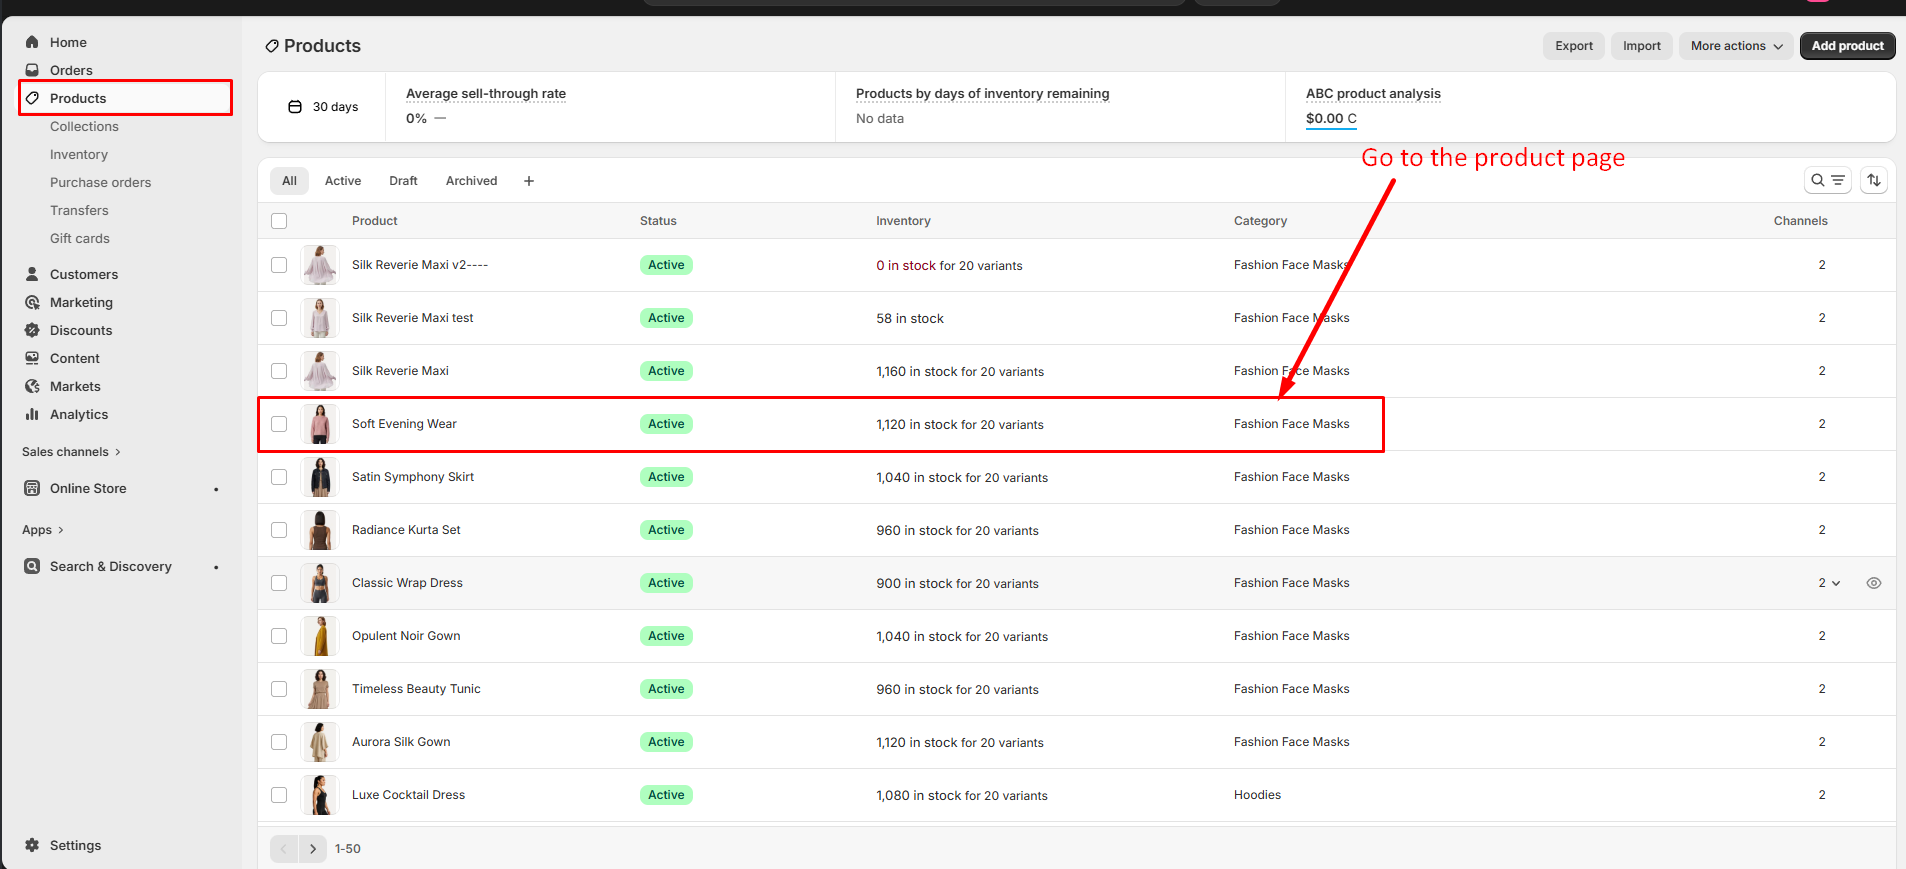Click the Add product button

[1847, 46]
